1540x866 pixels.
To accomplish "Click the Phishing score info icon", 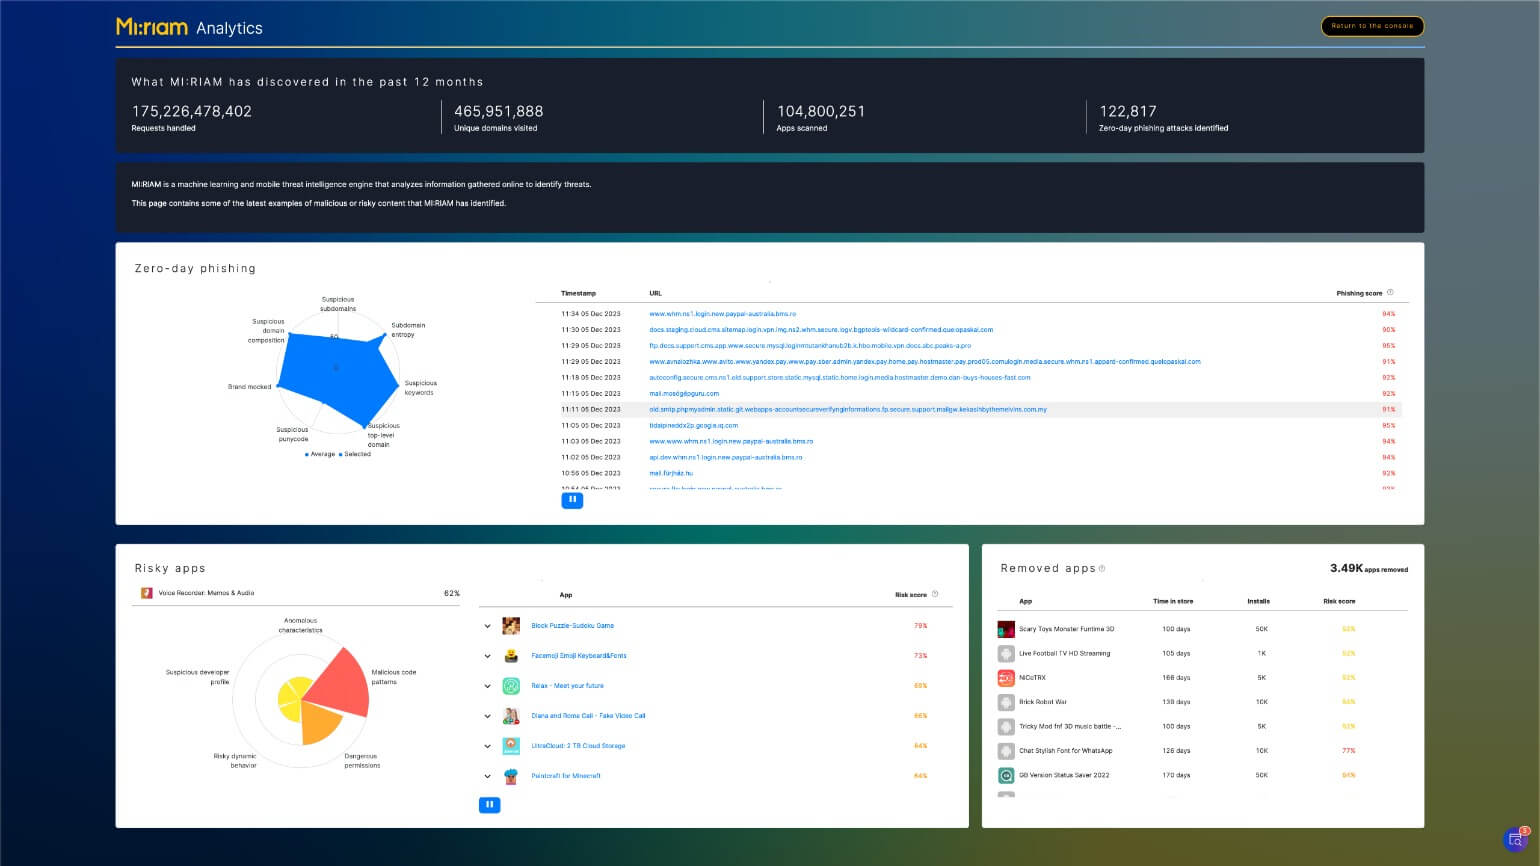I will [x=1390, y=293].
